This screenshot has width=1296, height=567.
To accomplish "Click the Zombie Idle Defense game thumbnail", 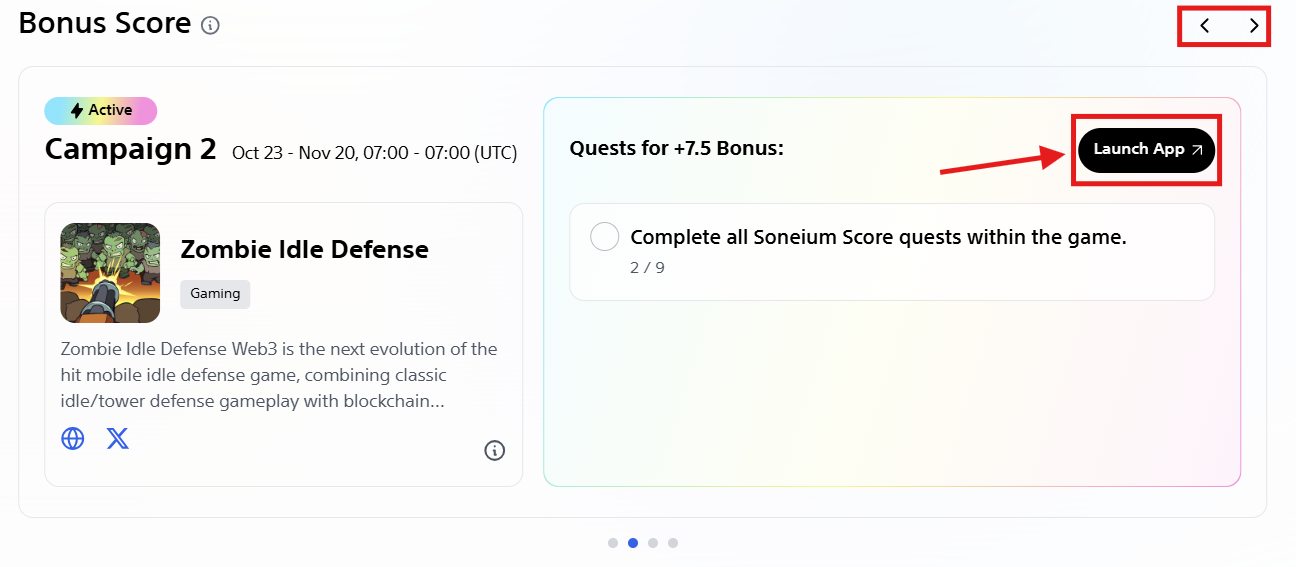I will point(110,273).
